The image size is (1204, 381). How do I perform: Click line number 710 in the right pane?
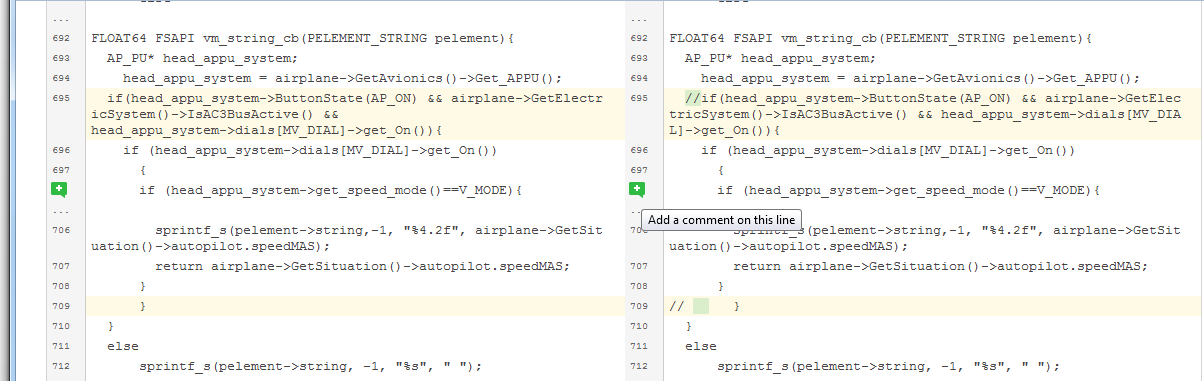[638, 326]
